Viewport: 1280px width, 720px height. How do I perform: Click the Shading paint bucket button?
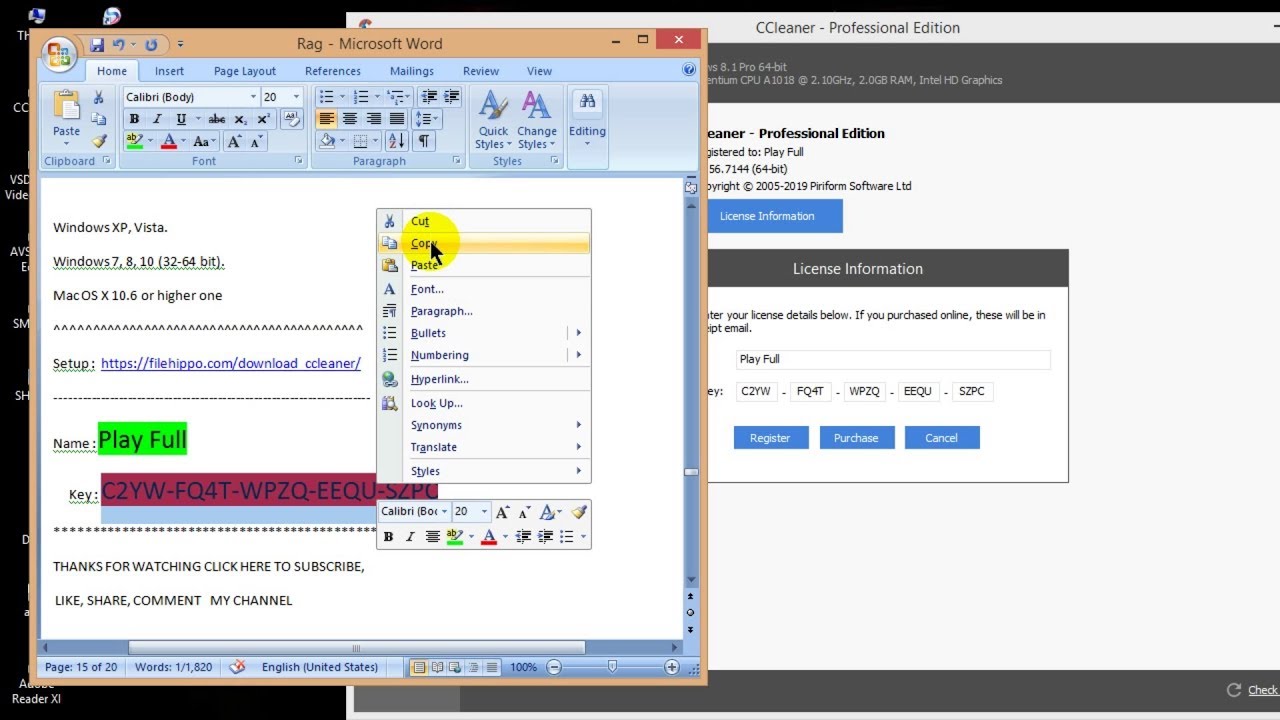(x=329, y=142)
